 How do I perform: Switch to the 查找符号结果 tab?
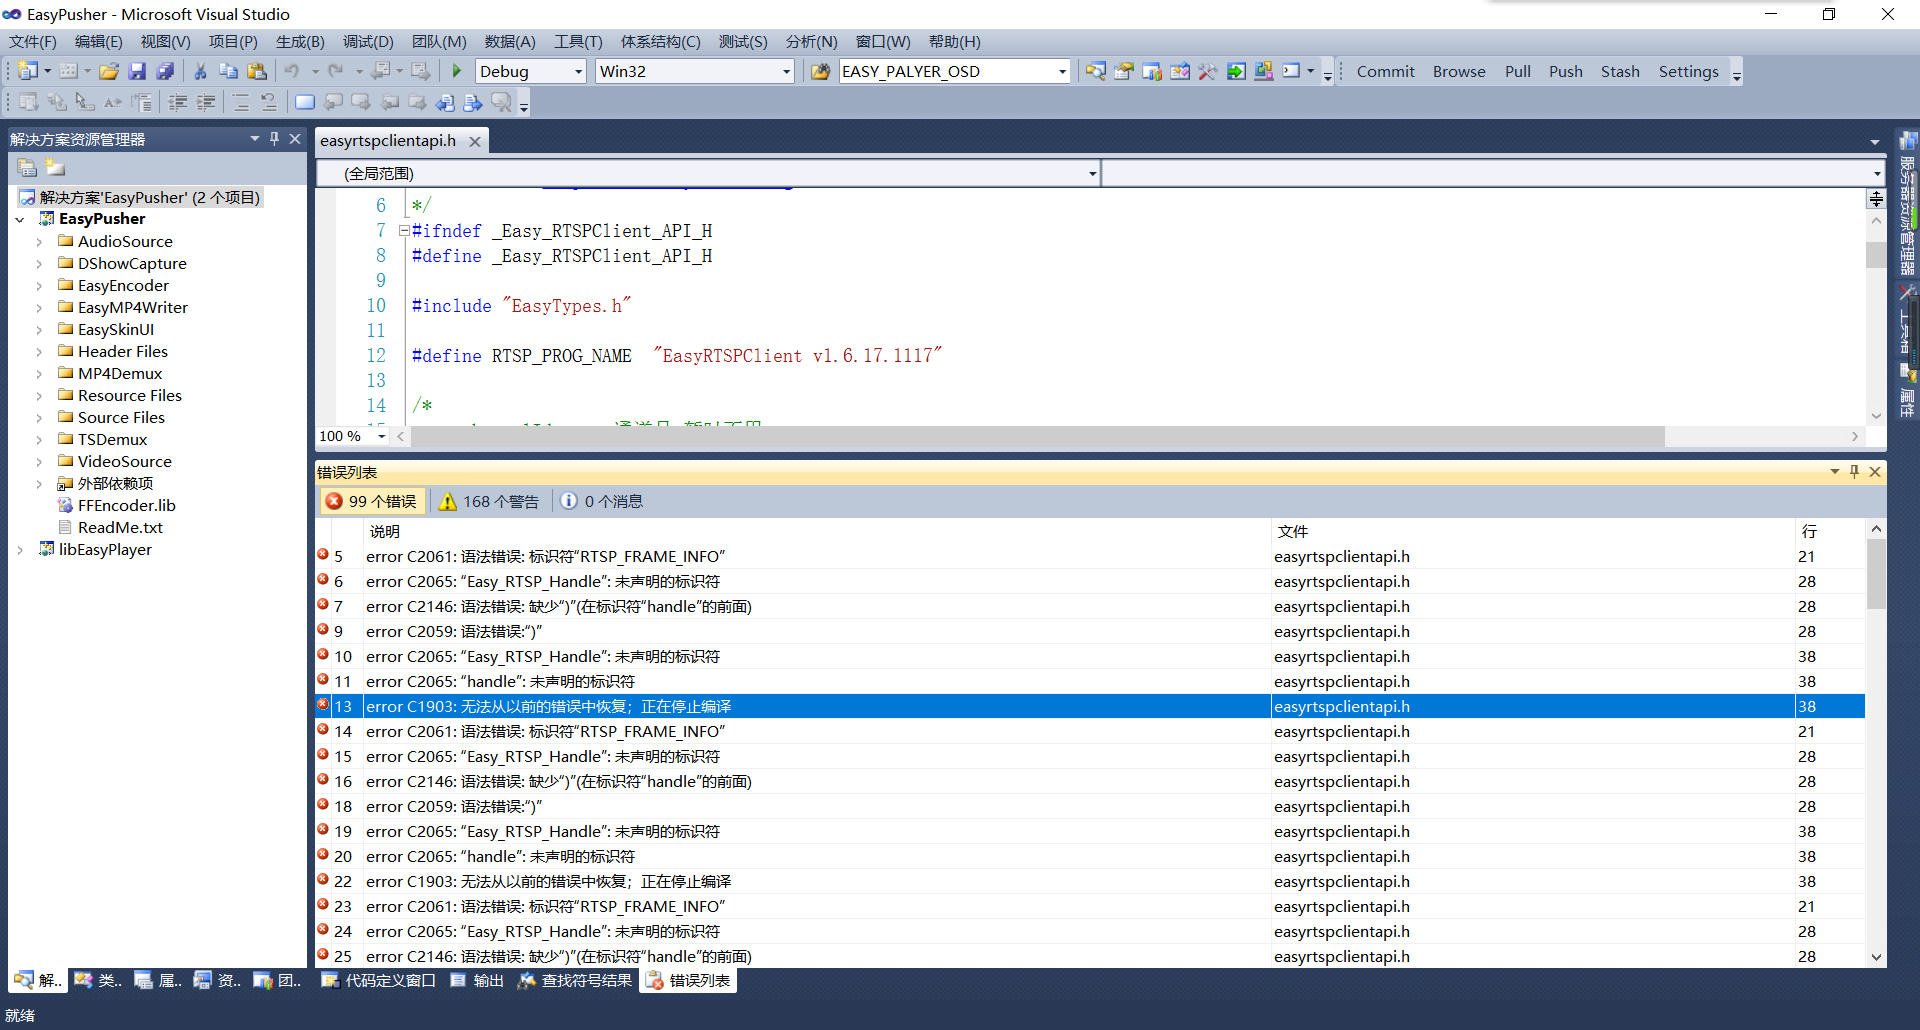point(575,980)
